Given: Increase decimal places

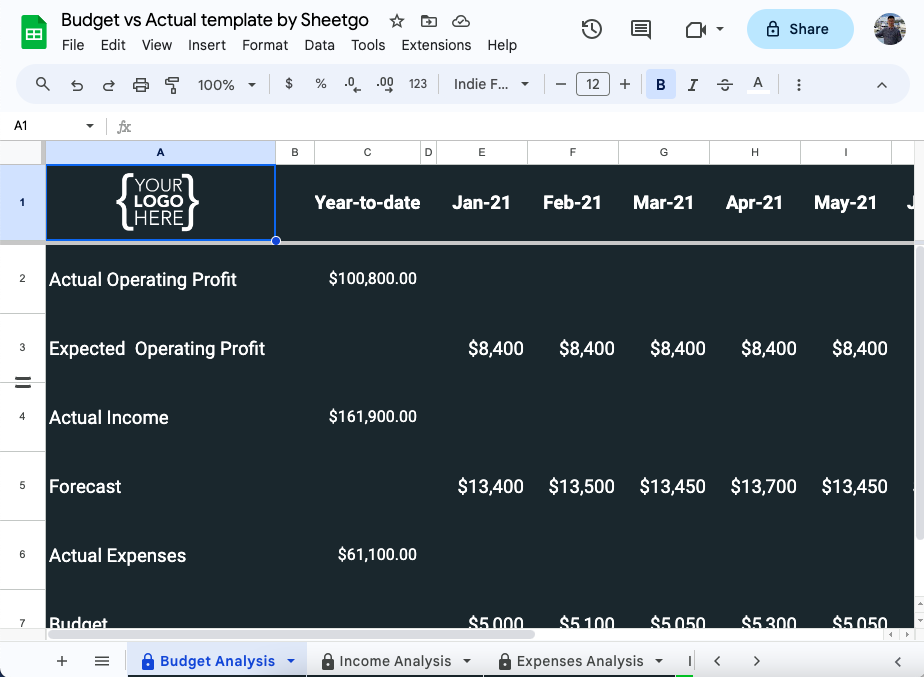Looking at the screenshot, I should tap(385, 84).
